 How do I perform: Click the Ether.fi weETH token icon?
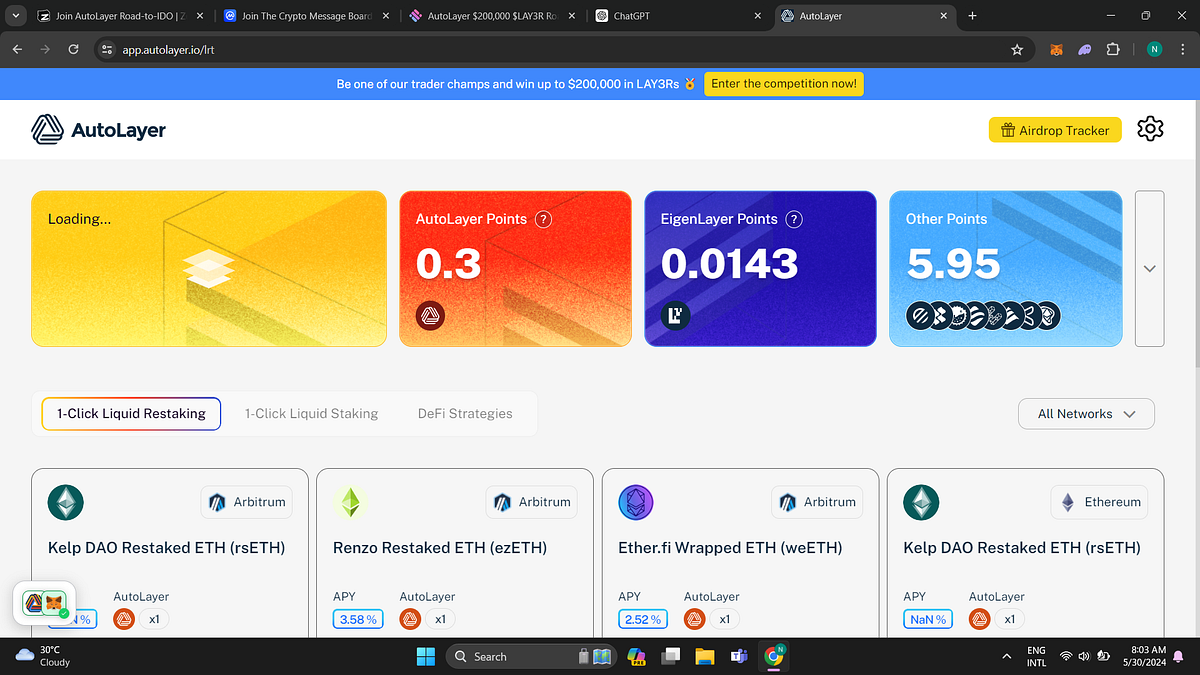tap(636, 502)
